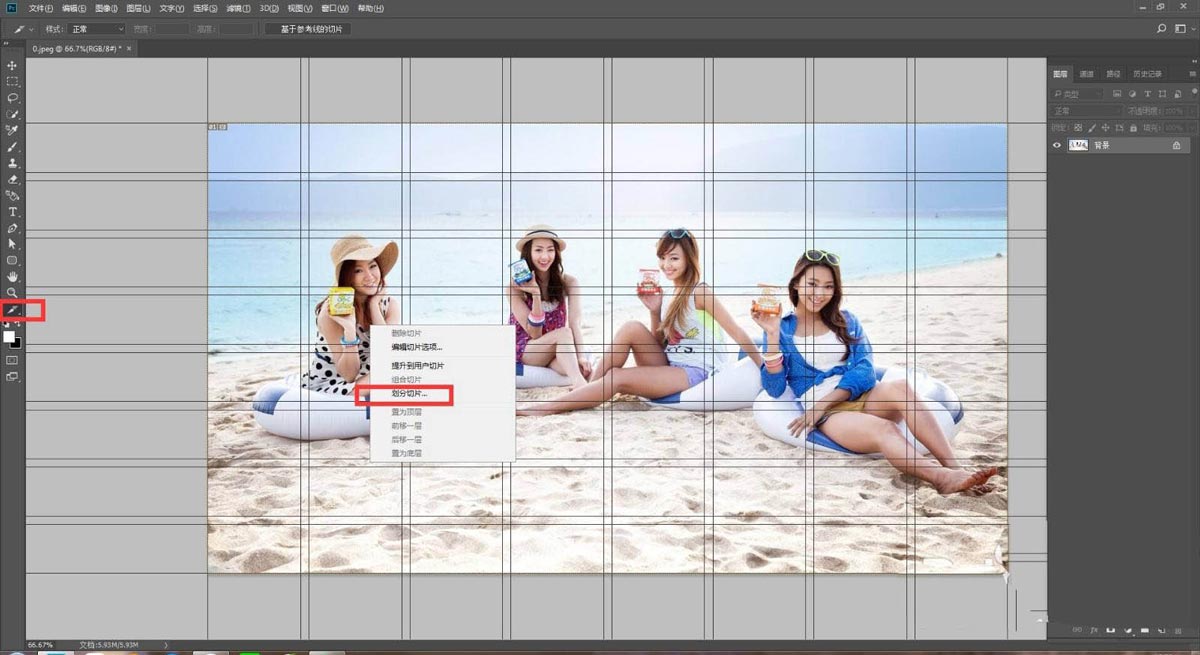The width and height of the screenshot is (1200, 655).
Task: Select the Rectangular Marquee tool
Action: coord(12,82)
